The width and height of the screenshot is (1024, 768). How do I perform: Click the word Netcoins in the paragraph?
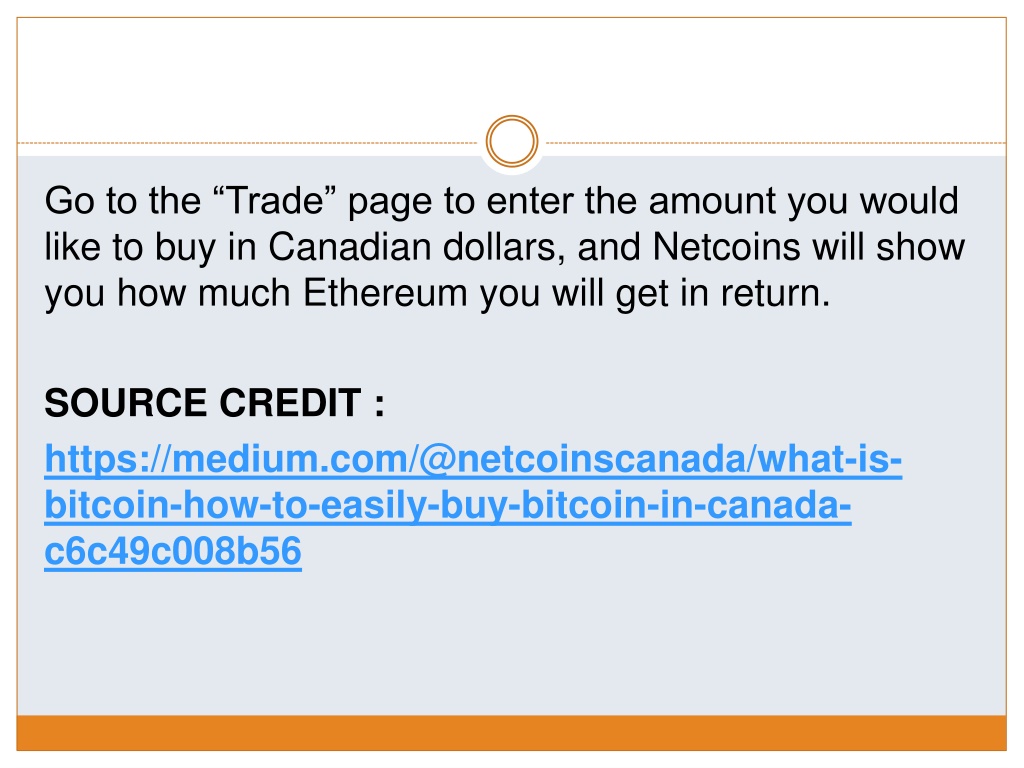pyautogui.click(x=726, y=247)
